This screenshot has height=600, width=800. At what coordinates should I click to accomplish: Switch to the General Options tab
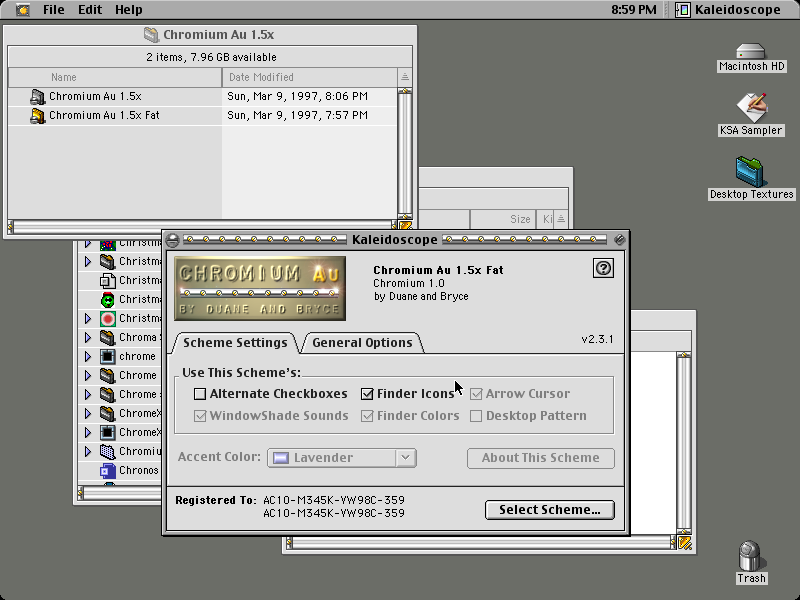tap(362, 342)
